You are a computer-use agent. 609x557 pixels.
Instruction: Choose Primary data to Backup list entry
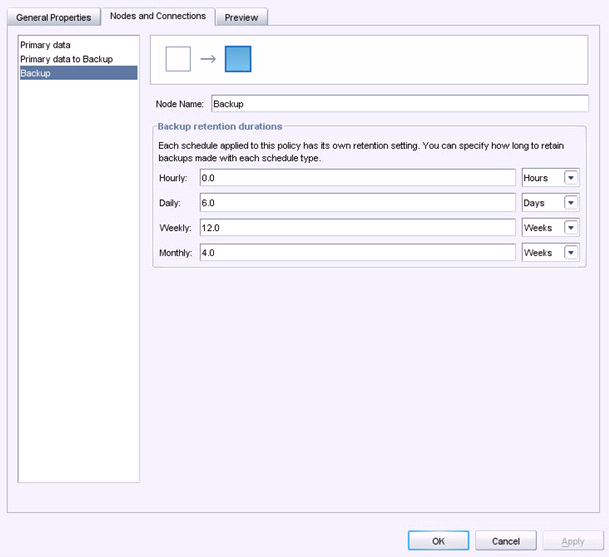tap(66, 59)
